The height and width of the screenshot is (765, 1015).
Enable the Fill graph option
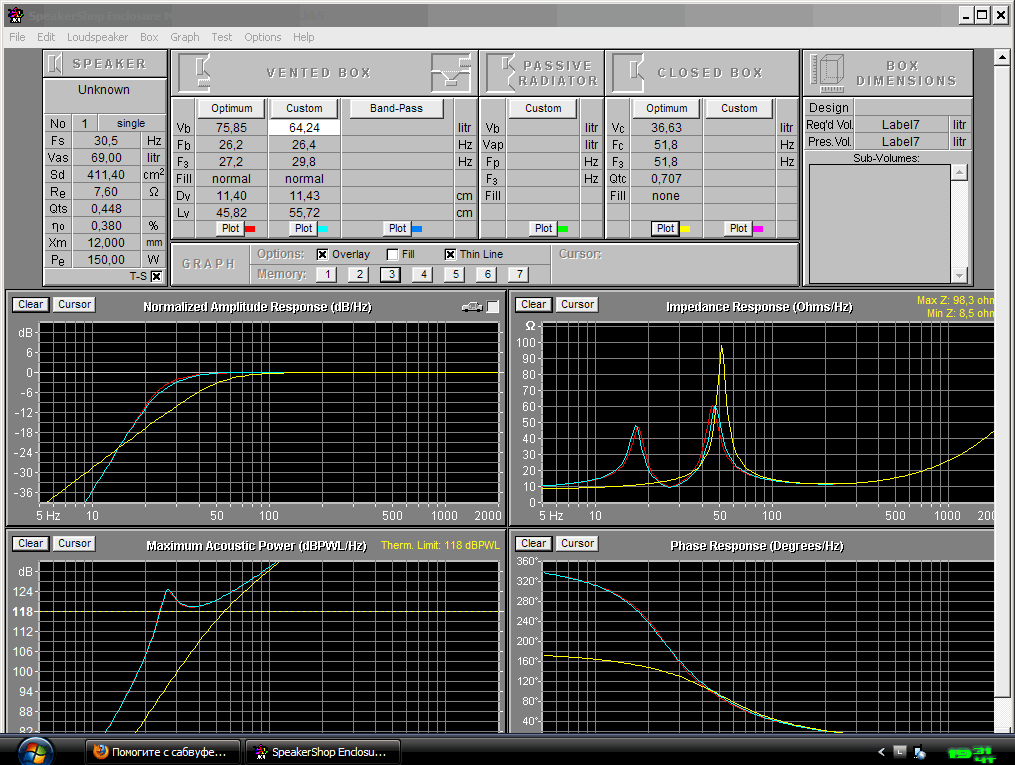393,255
